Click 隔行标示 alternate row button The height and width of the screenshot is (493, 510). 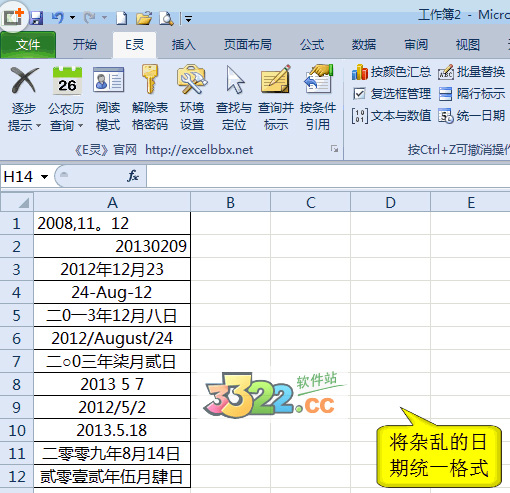coord(471,94)
